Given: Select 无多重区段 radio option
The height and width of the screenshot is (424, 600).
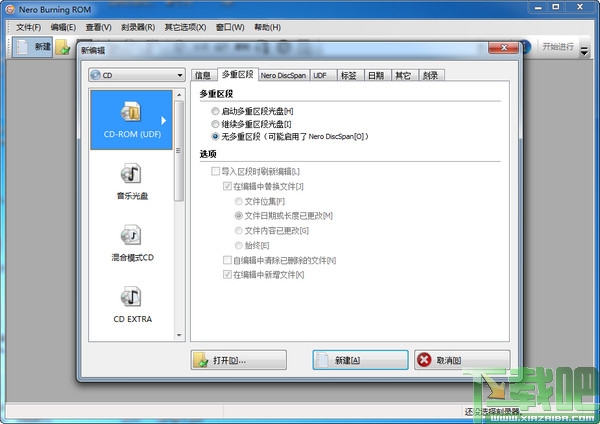Looking at the screenshot, I should pos(215,136).
